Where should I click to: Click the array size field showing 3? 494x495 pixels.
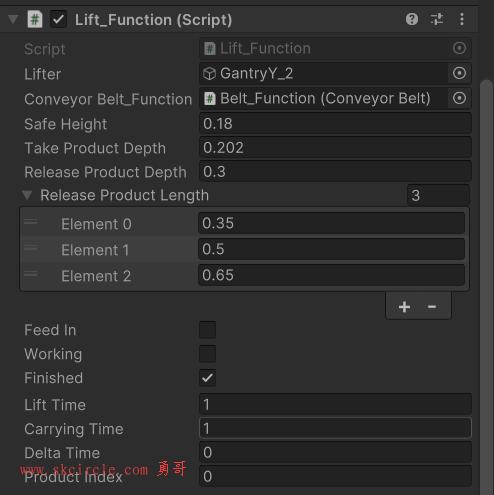pos(438,195)
